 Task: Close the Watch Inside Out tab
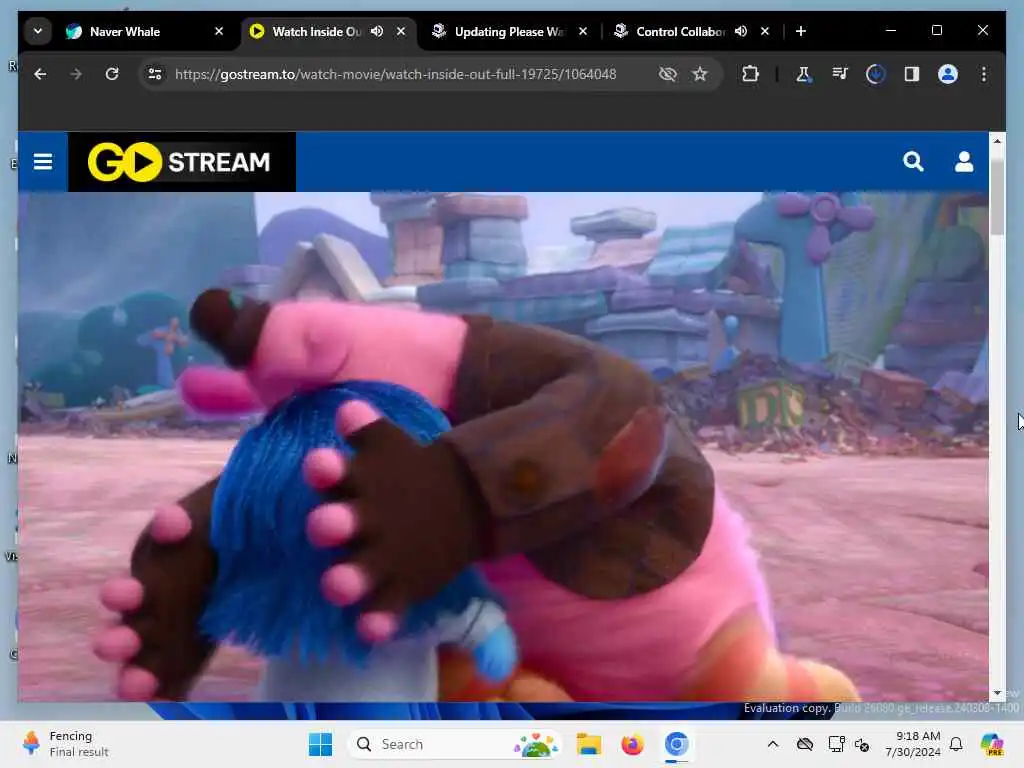point(401,31)
